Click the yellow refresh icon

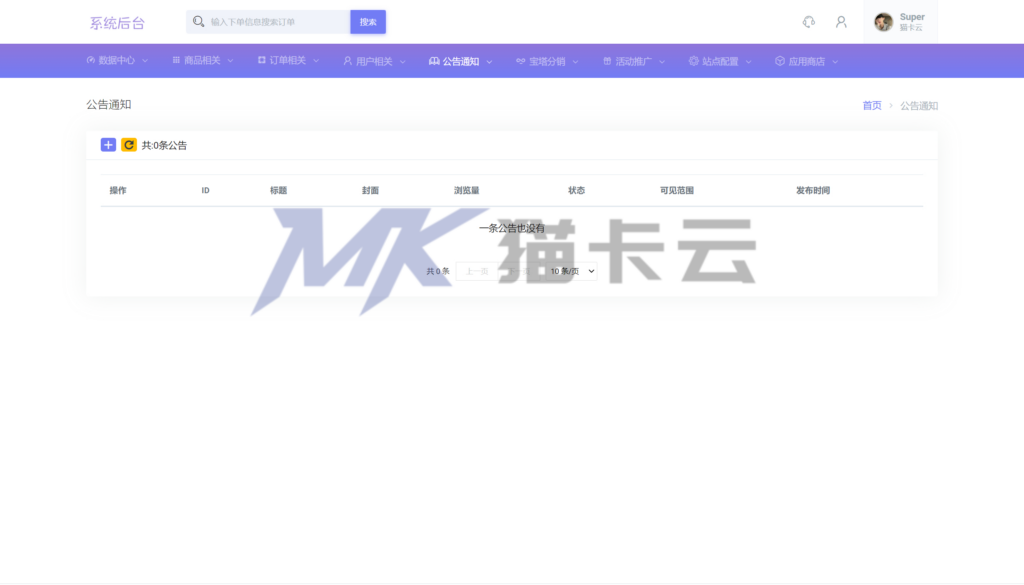(129, 145)
